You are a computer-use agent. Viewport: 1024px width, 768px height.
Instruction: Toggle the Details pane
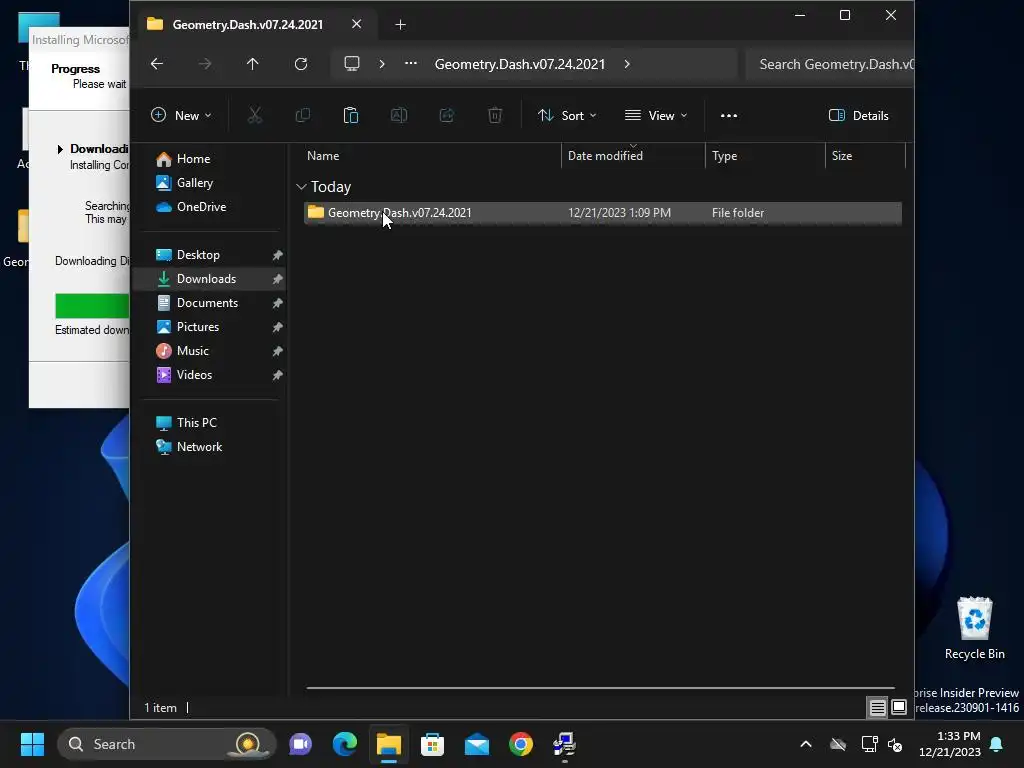858,116
